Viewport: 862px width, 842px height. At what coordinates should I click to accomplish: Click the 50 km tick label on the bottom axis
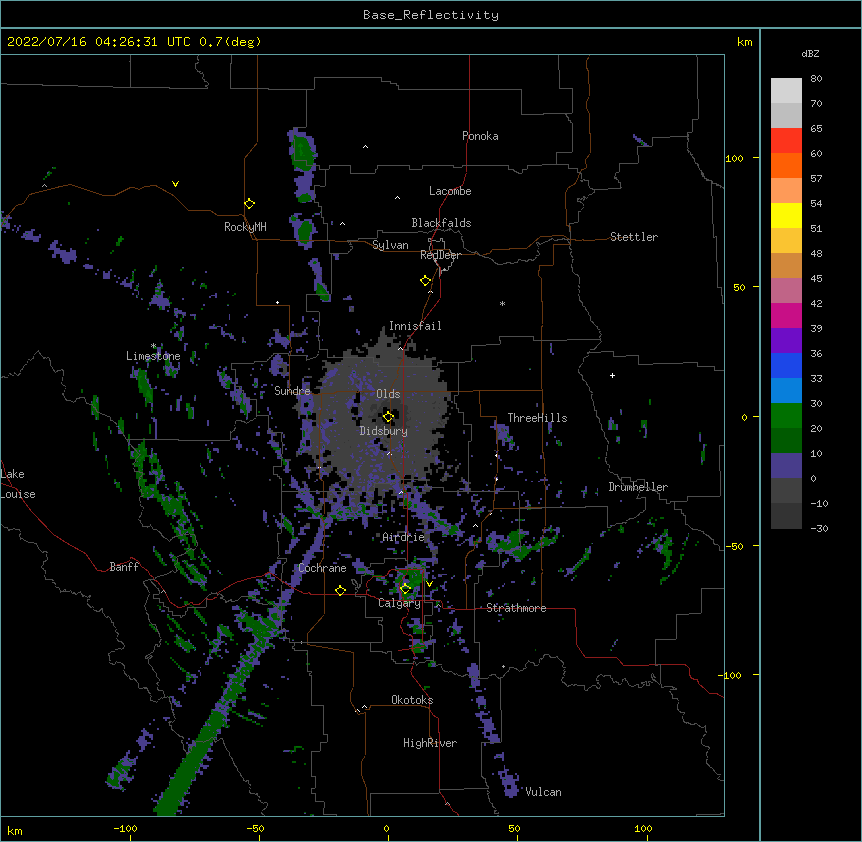coord(514,828)
